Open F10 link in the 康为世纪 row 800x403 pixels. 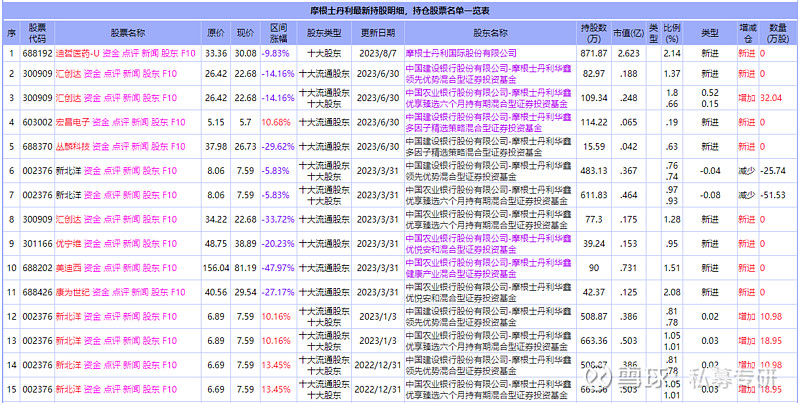(x=179, y=292)
